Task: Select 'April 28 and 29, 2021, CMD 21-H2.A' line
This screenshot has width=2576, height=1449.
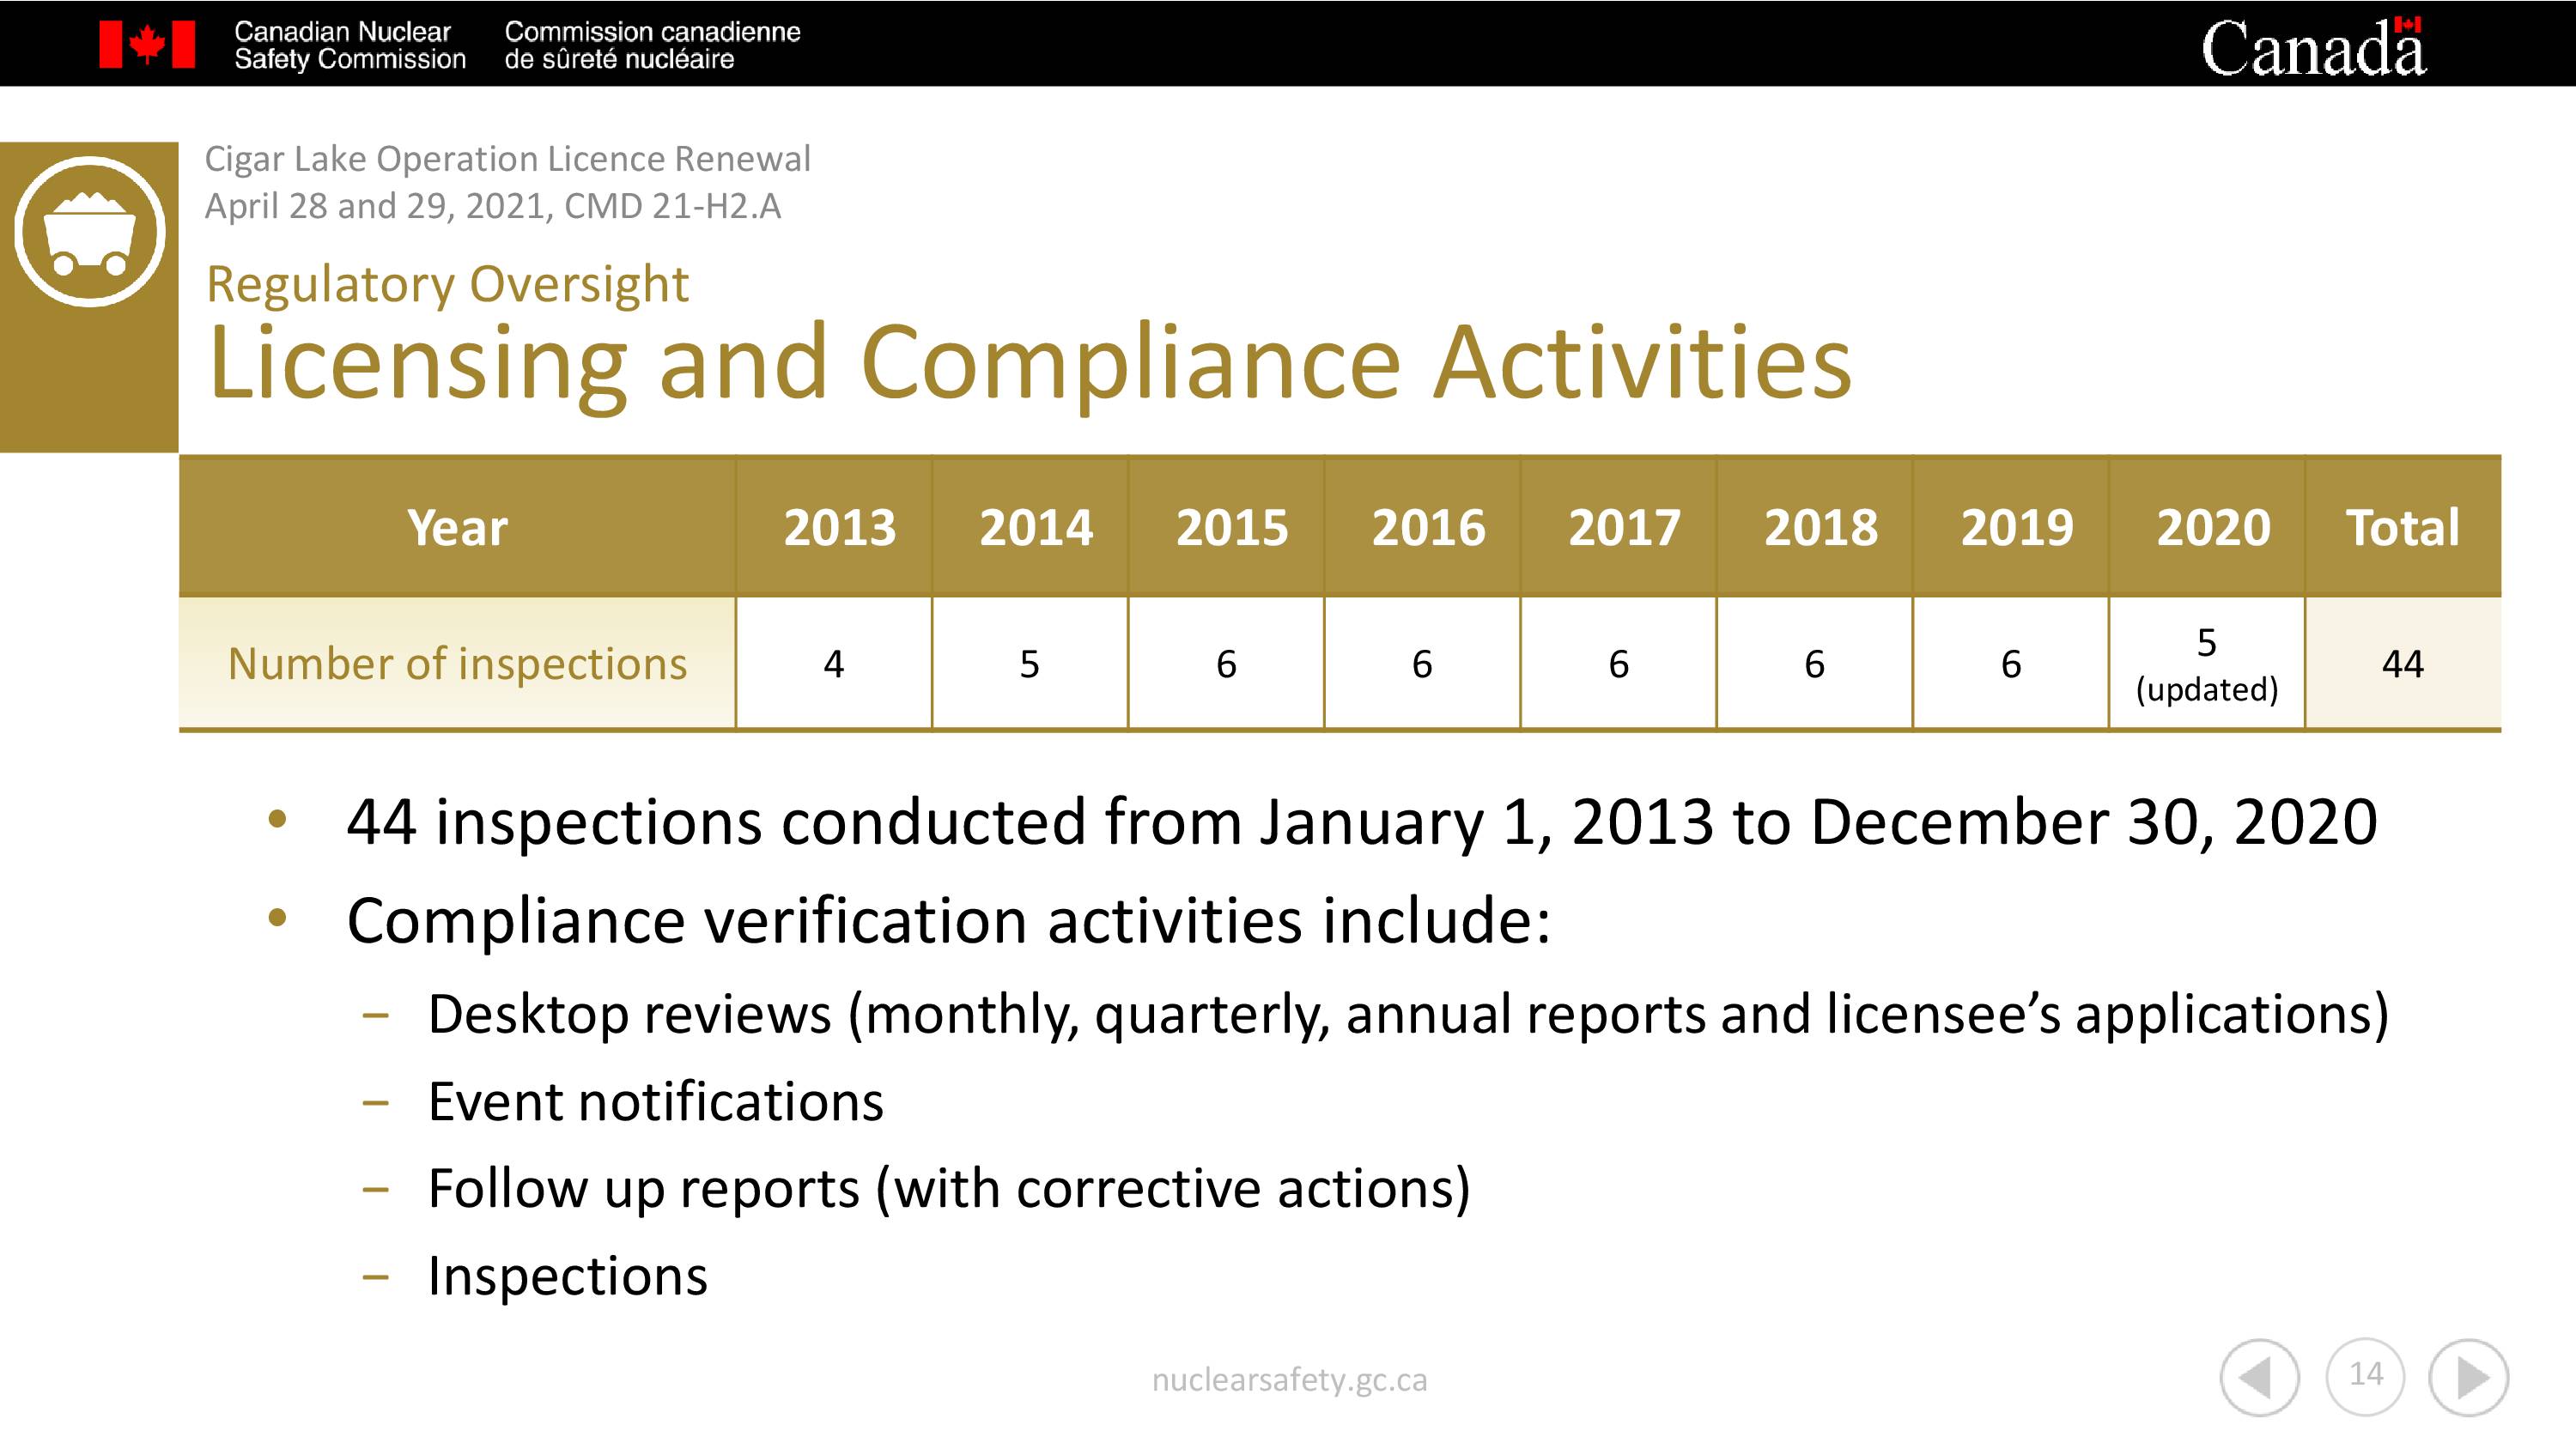Action: click(493, 206)
